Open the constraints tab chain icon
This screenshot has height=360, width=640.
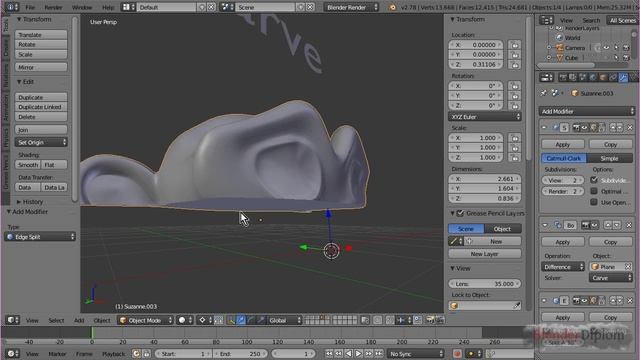(613, 78)
